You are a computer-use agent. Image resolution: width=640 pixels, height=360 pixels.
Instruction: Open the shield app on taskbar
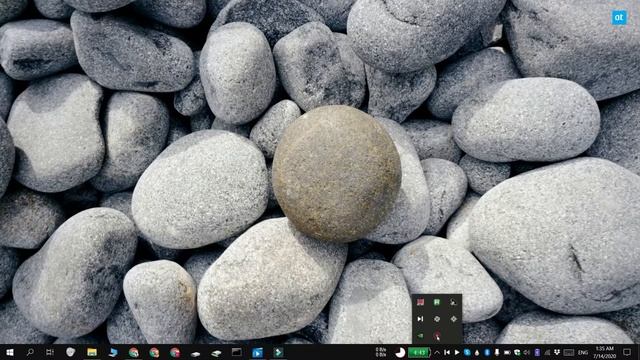[x=71, y=352]
